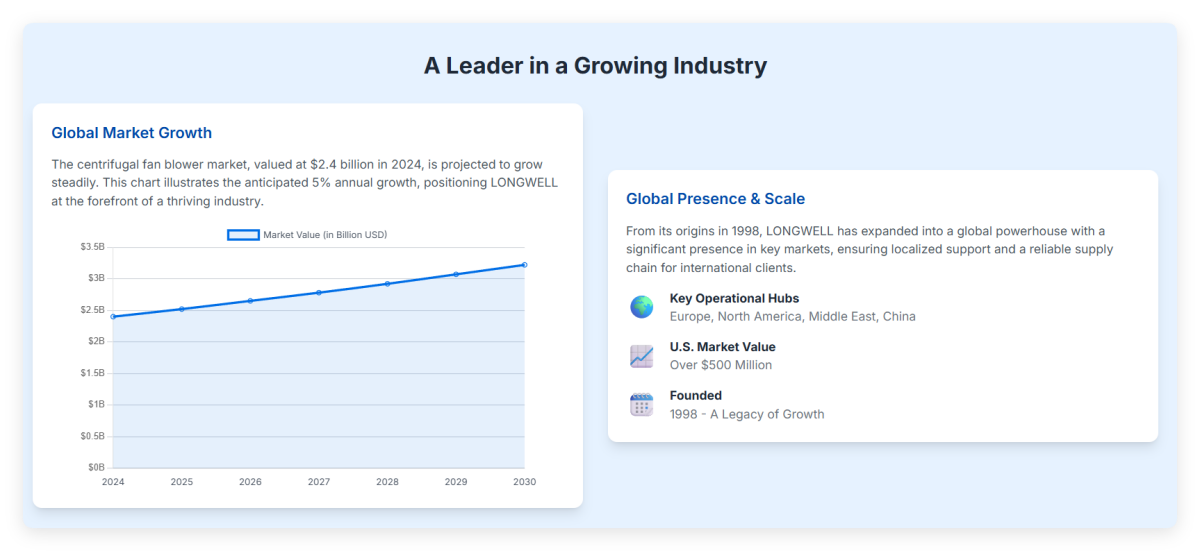Image resolution: width=1200 pixels, height=551 pixels.
Task: Click the $3.5B y-axis label
Action: coord(93,246)
